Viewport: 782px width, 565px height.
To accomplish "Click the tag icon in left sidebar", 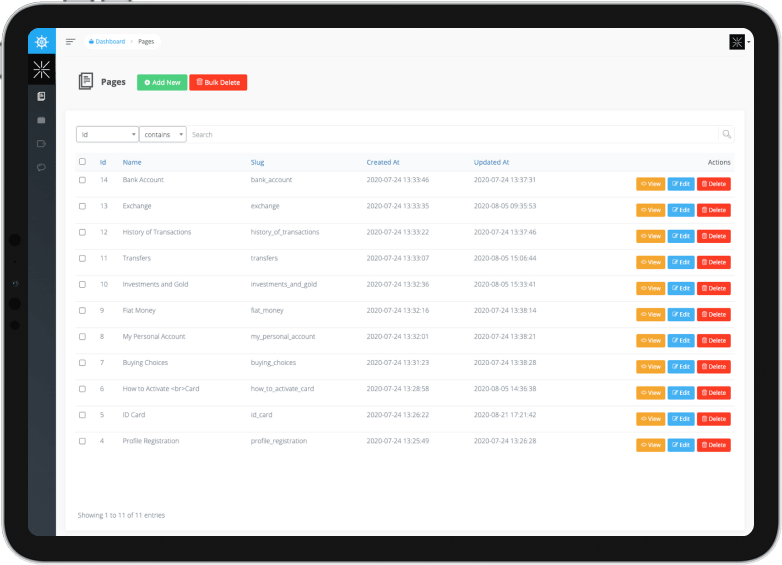I will (x=41, y=144).
